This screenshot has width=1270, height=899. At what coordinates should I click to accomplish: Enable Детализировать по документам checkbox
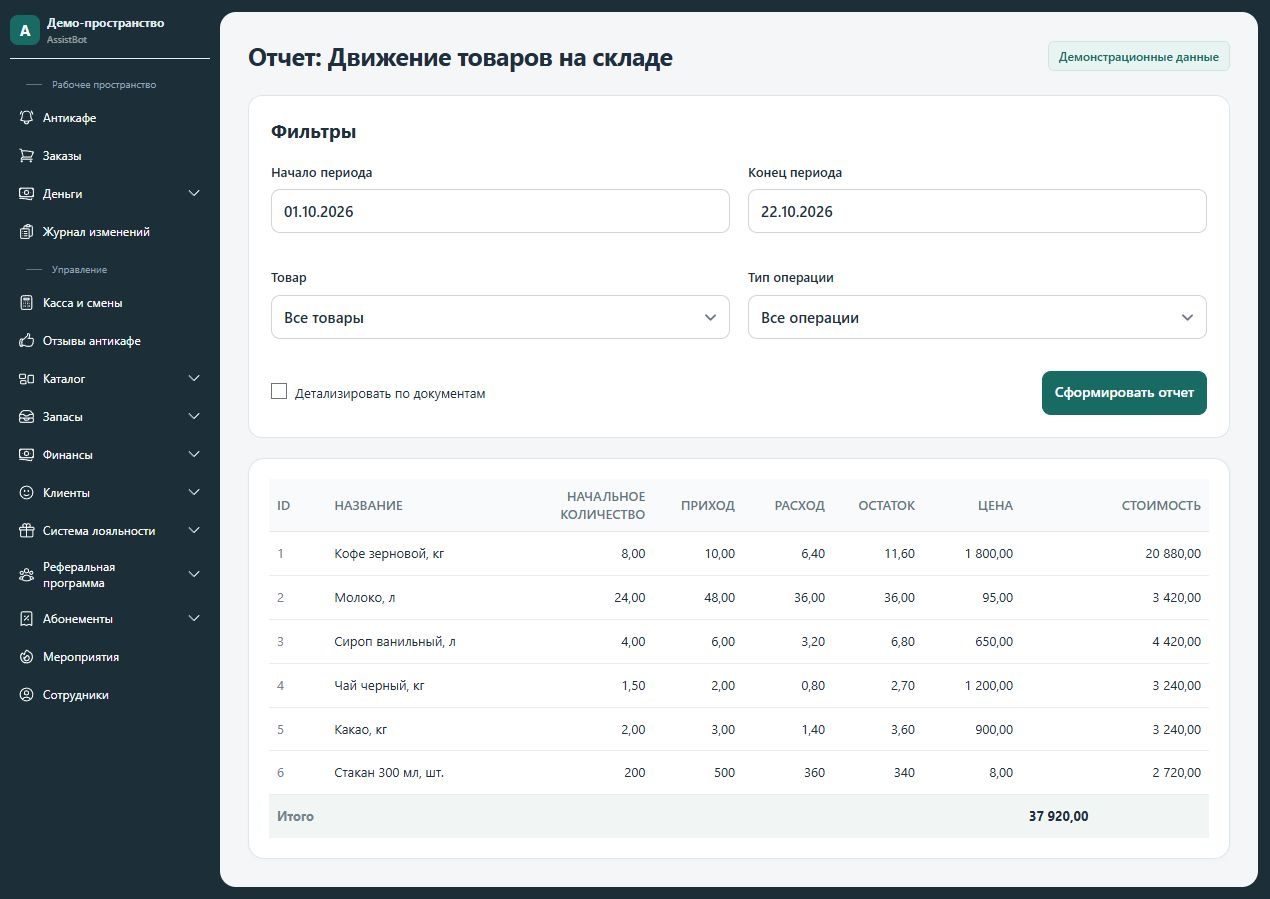[x=279, y=391]
